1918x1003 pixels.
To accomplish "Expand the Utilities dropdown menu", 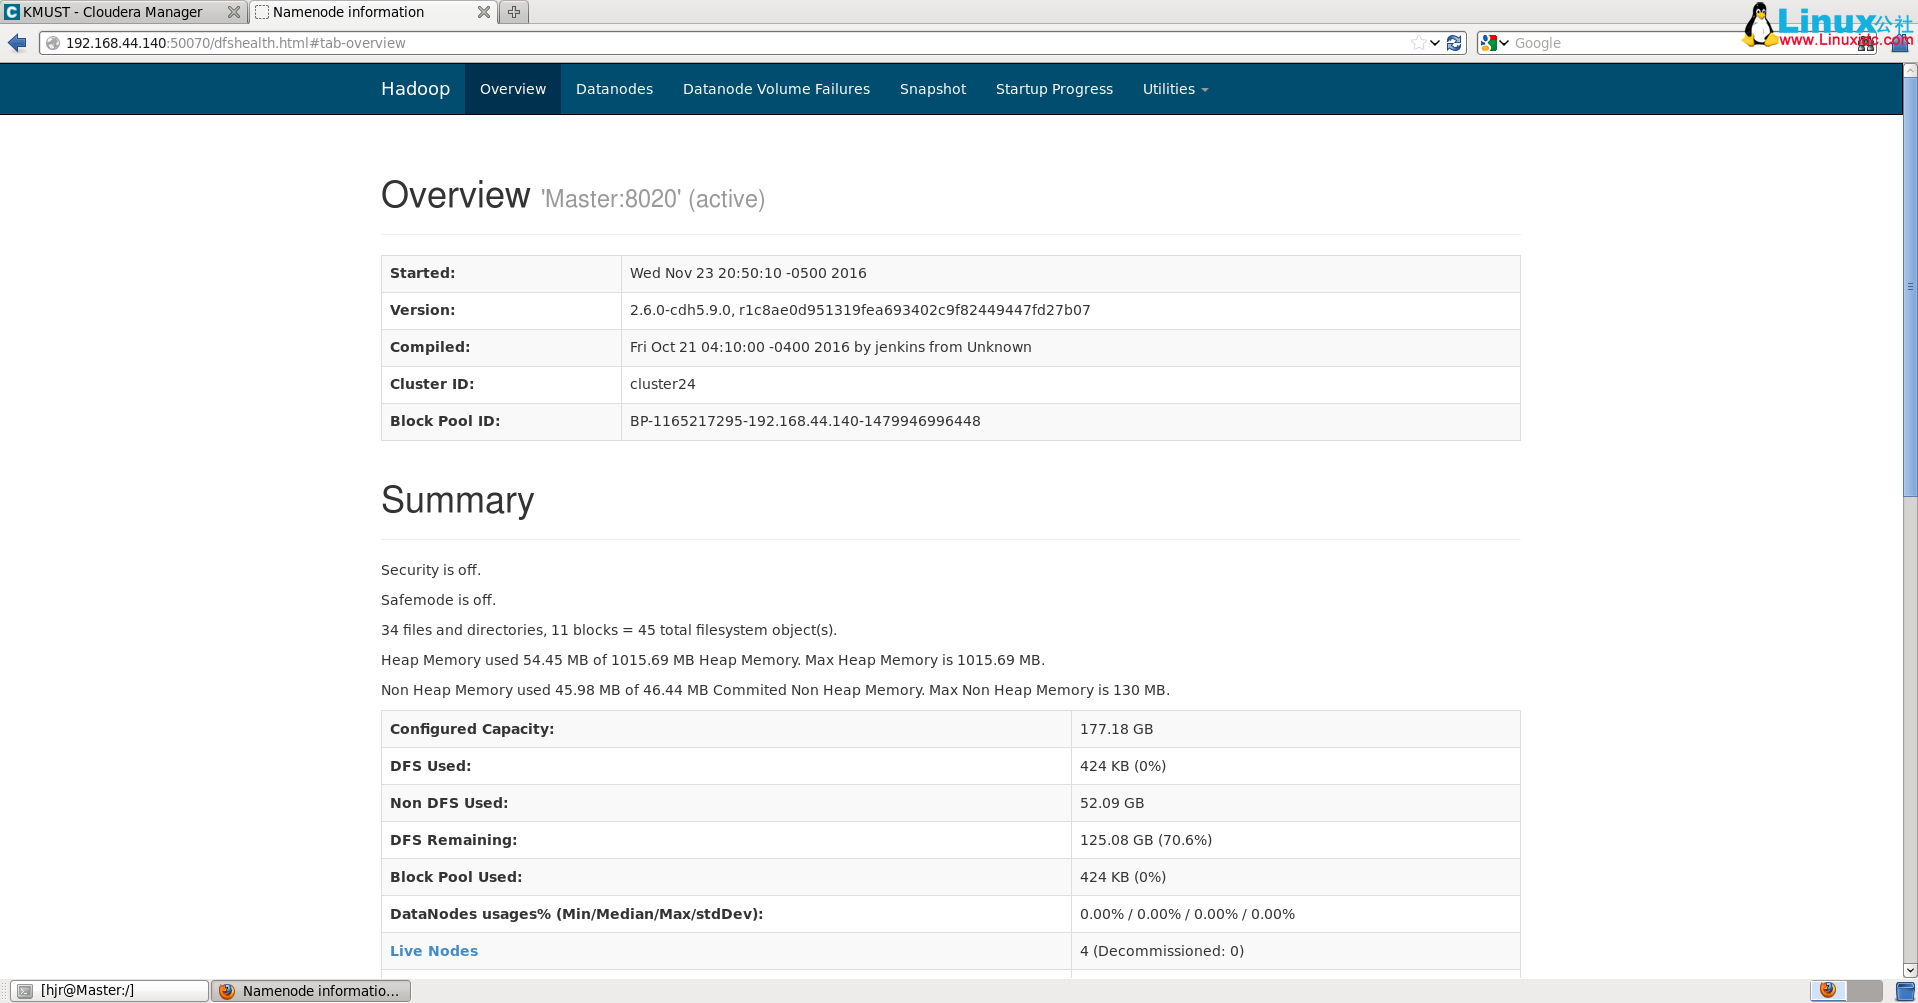I will [1175, 89].
